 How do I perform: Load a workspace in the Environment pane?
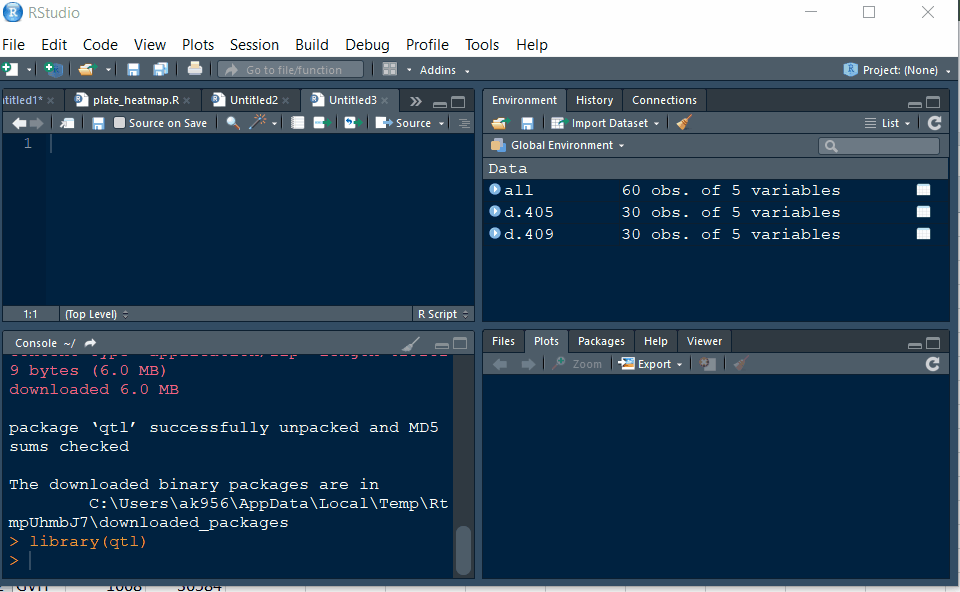click(500, 123)
